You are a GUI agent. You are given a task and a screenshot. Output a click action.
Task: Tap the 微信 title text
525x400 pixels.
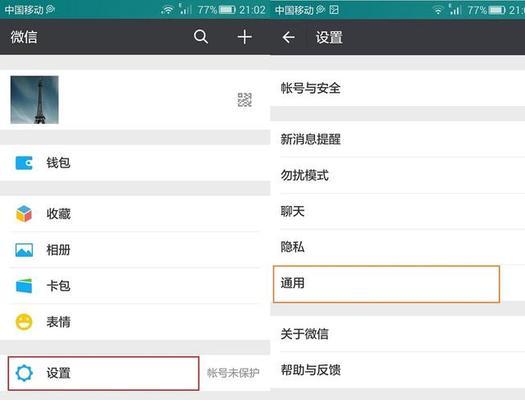[24, 37]
